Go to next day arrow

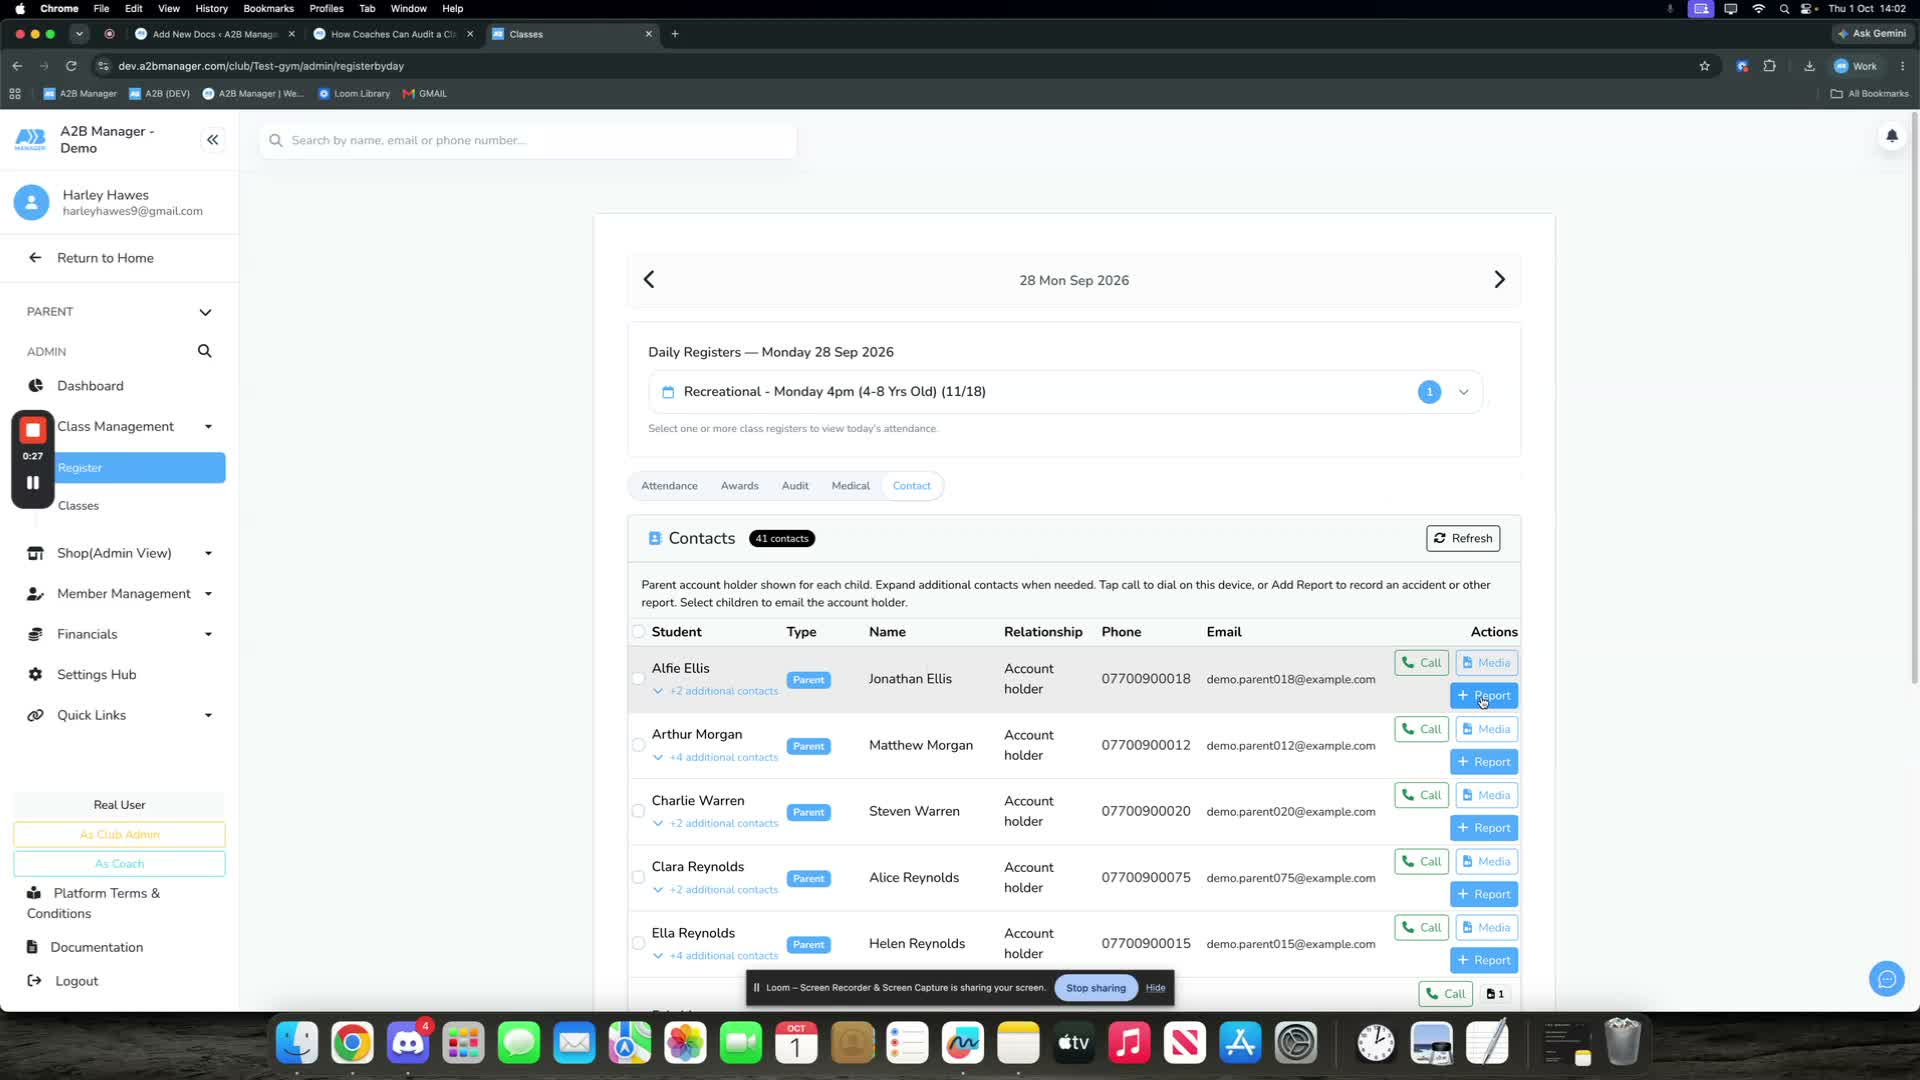click(x=1499, y=280)
